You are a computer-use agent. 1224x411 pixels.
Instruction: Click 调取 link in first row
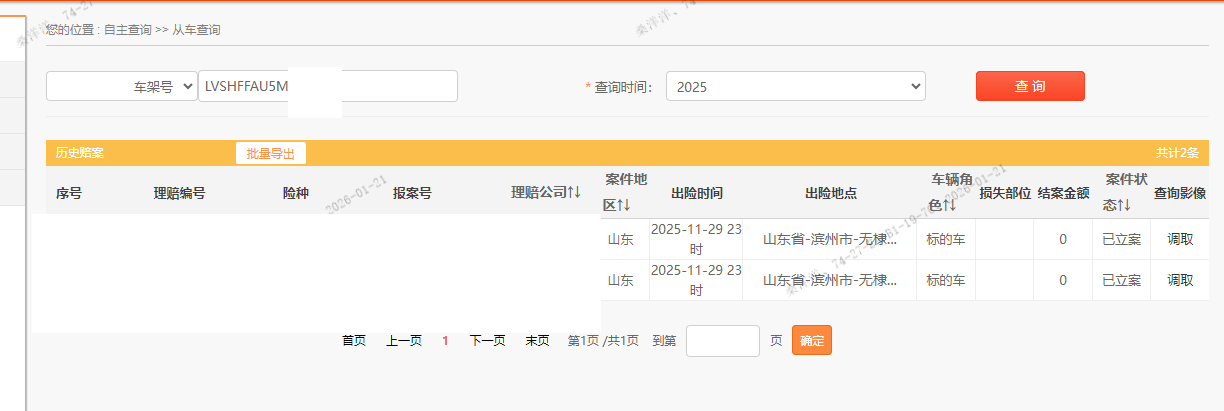point(1180,239)
